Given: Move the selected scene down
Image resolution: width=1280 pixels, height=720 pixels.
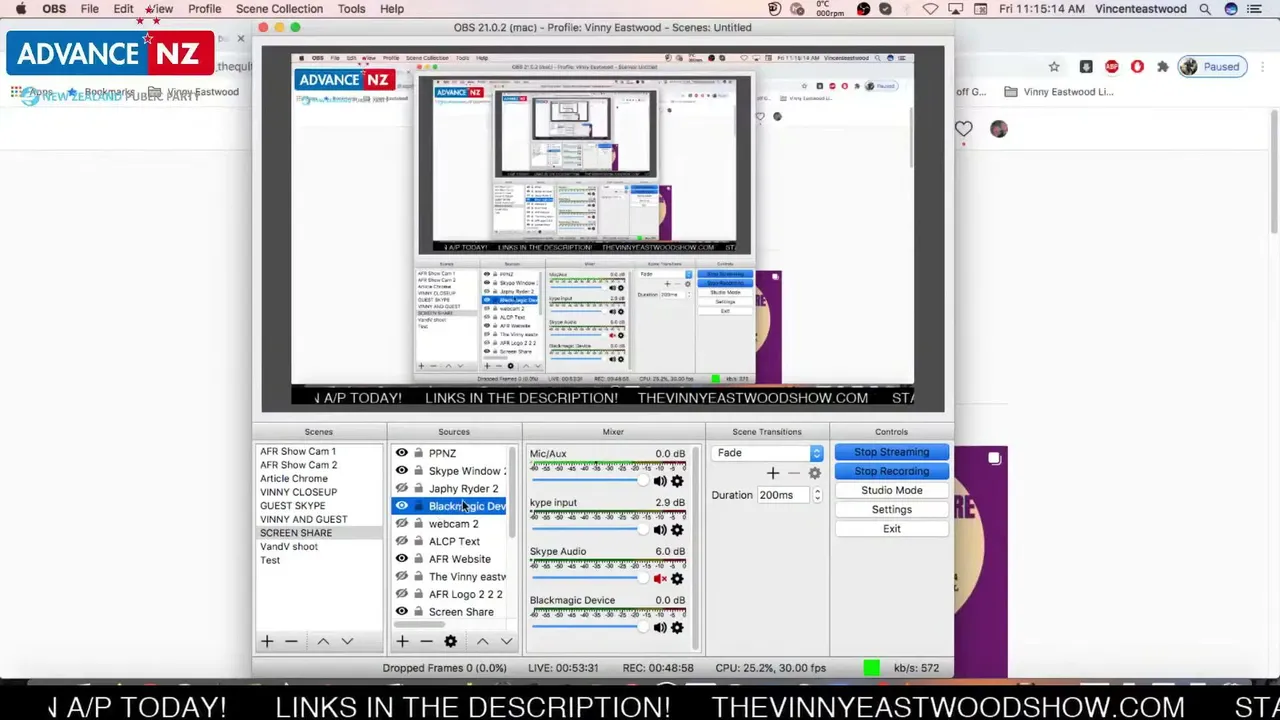Looking at the screenshot, I should [347, 641].
